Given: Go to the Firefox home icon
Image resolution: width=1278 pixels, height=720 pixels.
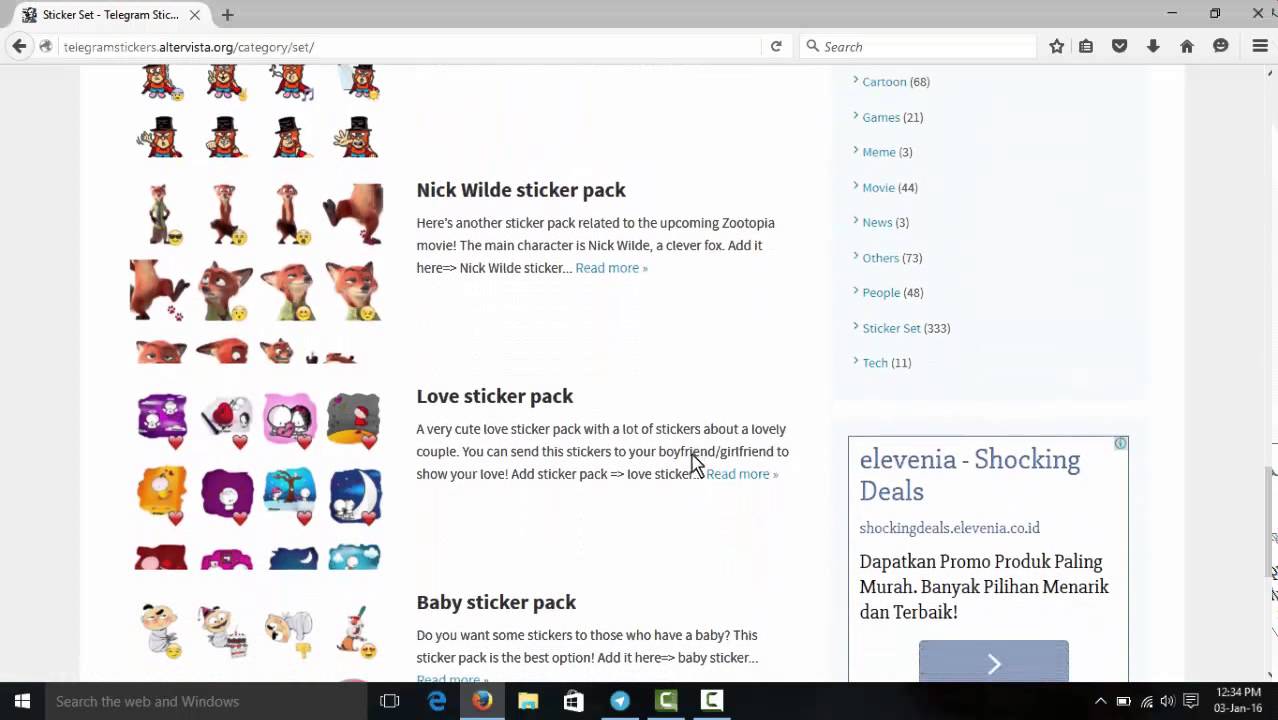Looking at the screenshot, I should click(1187, 46).
